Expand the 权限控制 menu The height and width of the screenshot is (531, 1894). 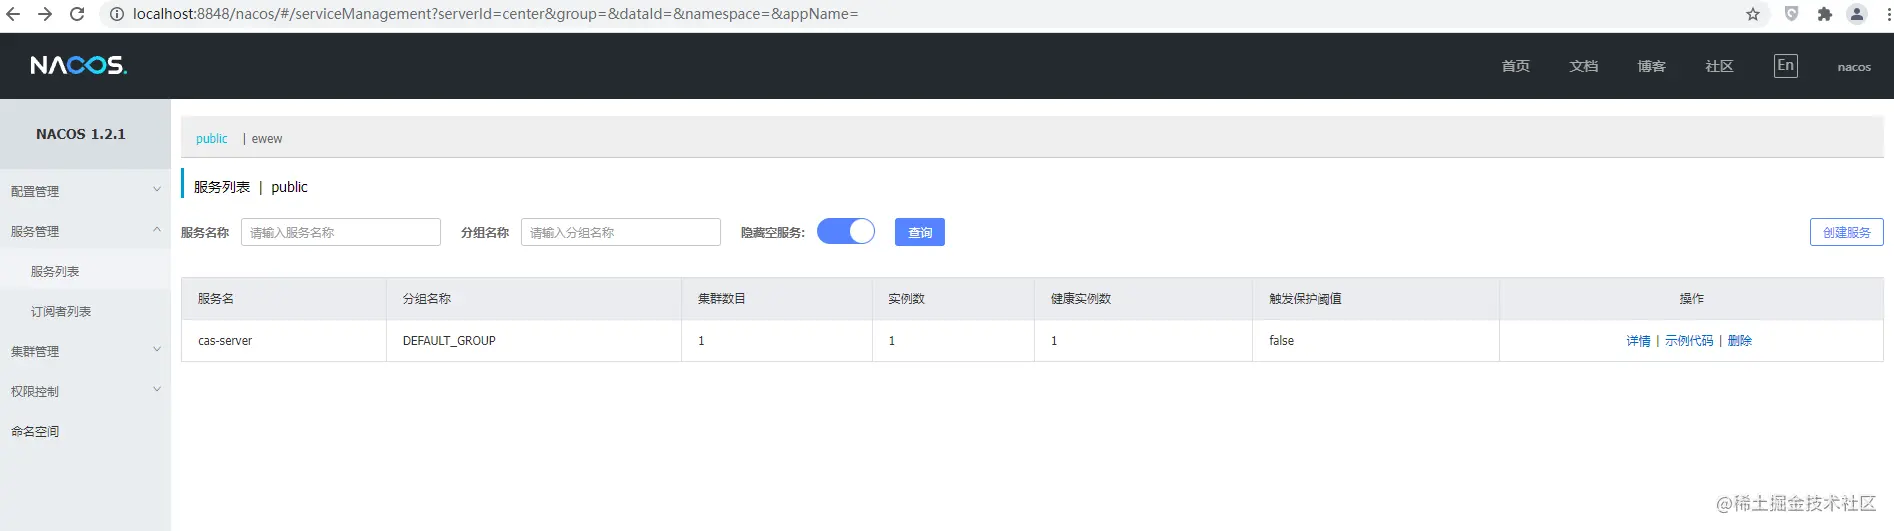85,391
